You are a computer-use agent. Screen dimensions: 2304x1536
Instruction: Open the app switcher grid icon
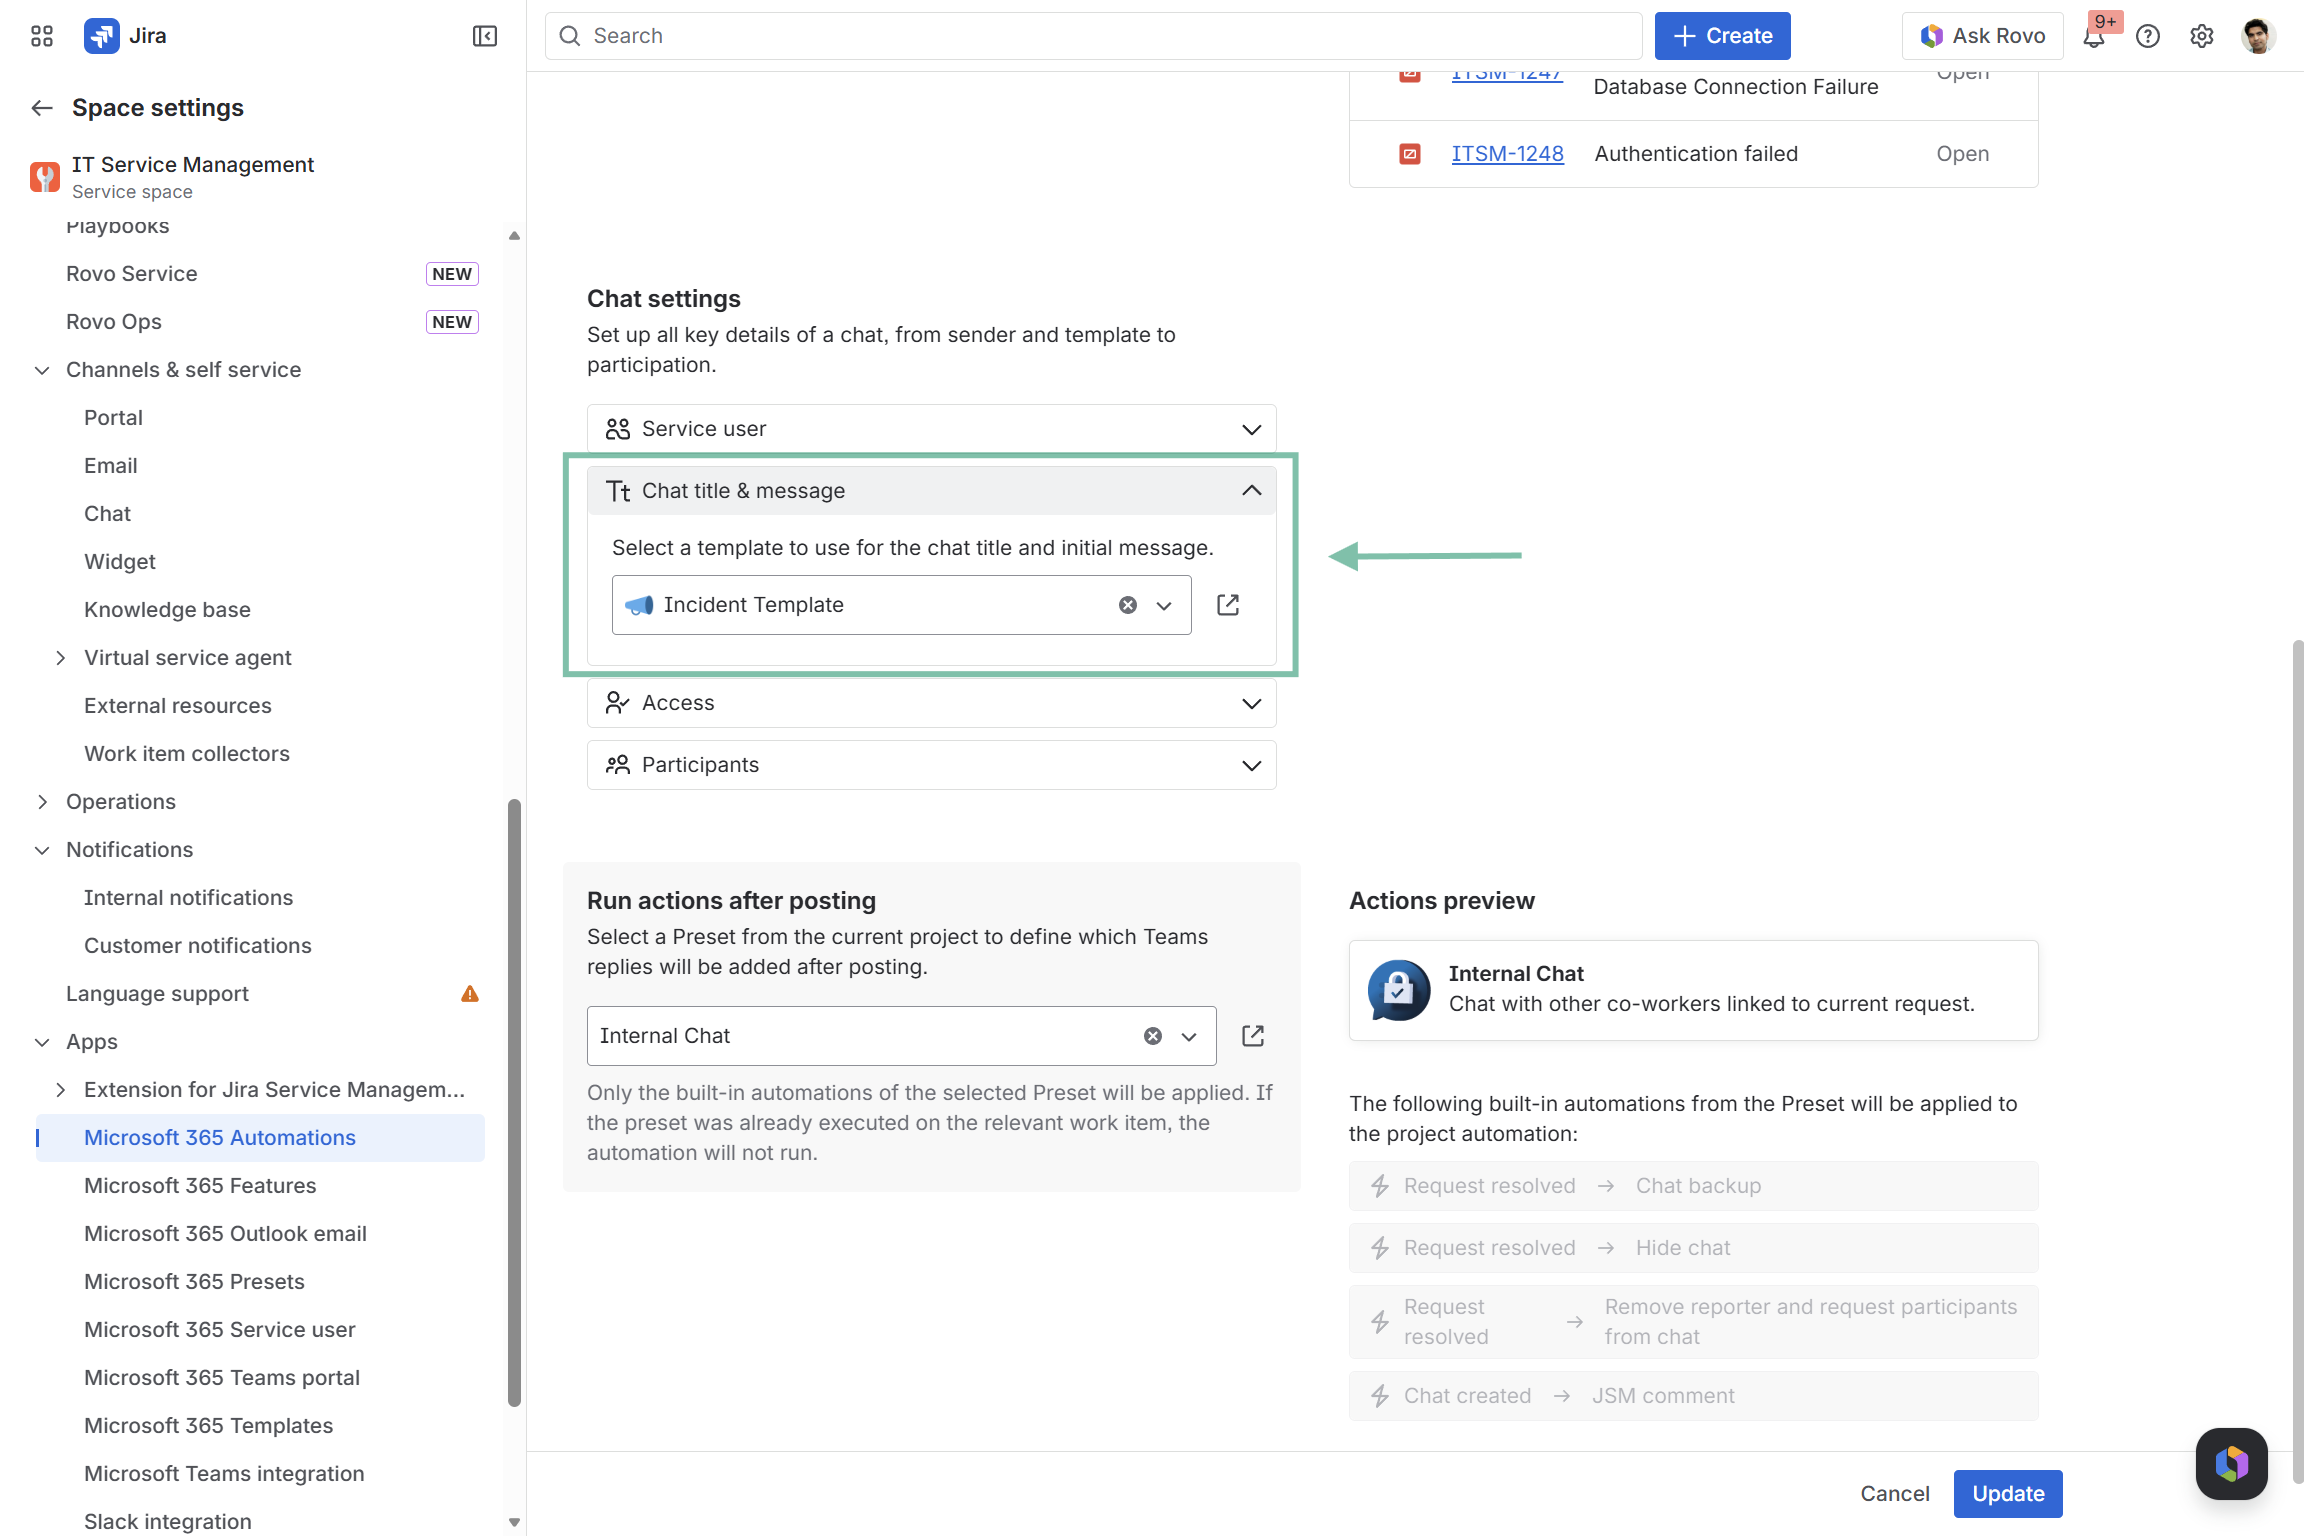(x=41, y=36)
